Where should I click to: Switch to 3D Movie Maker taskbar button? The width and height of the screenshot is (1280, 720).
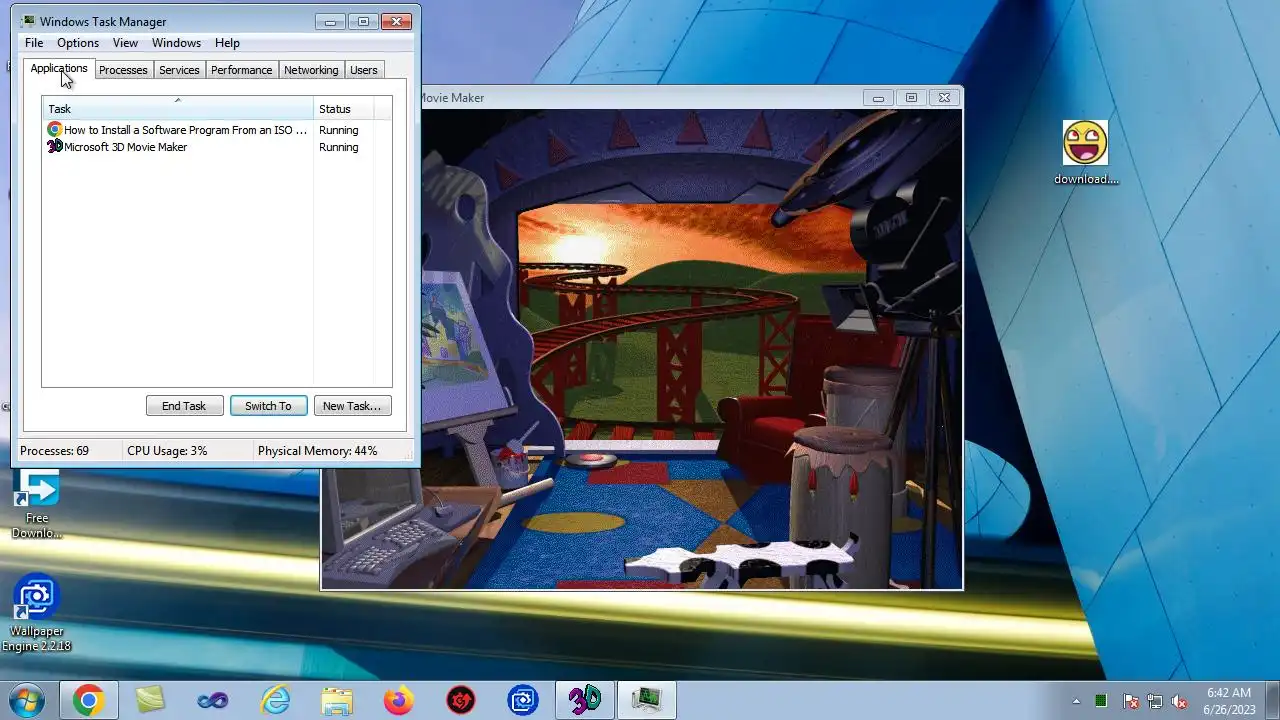585,700
